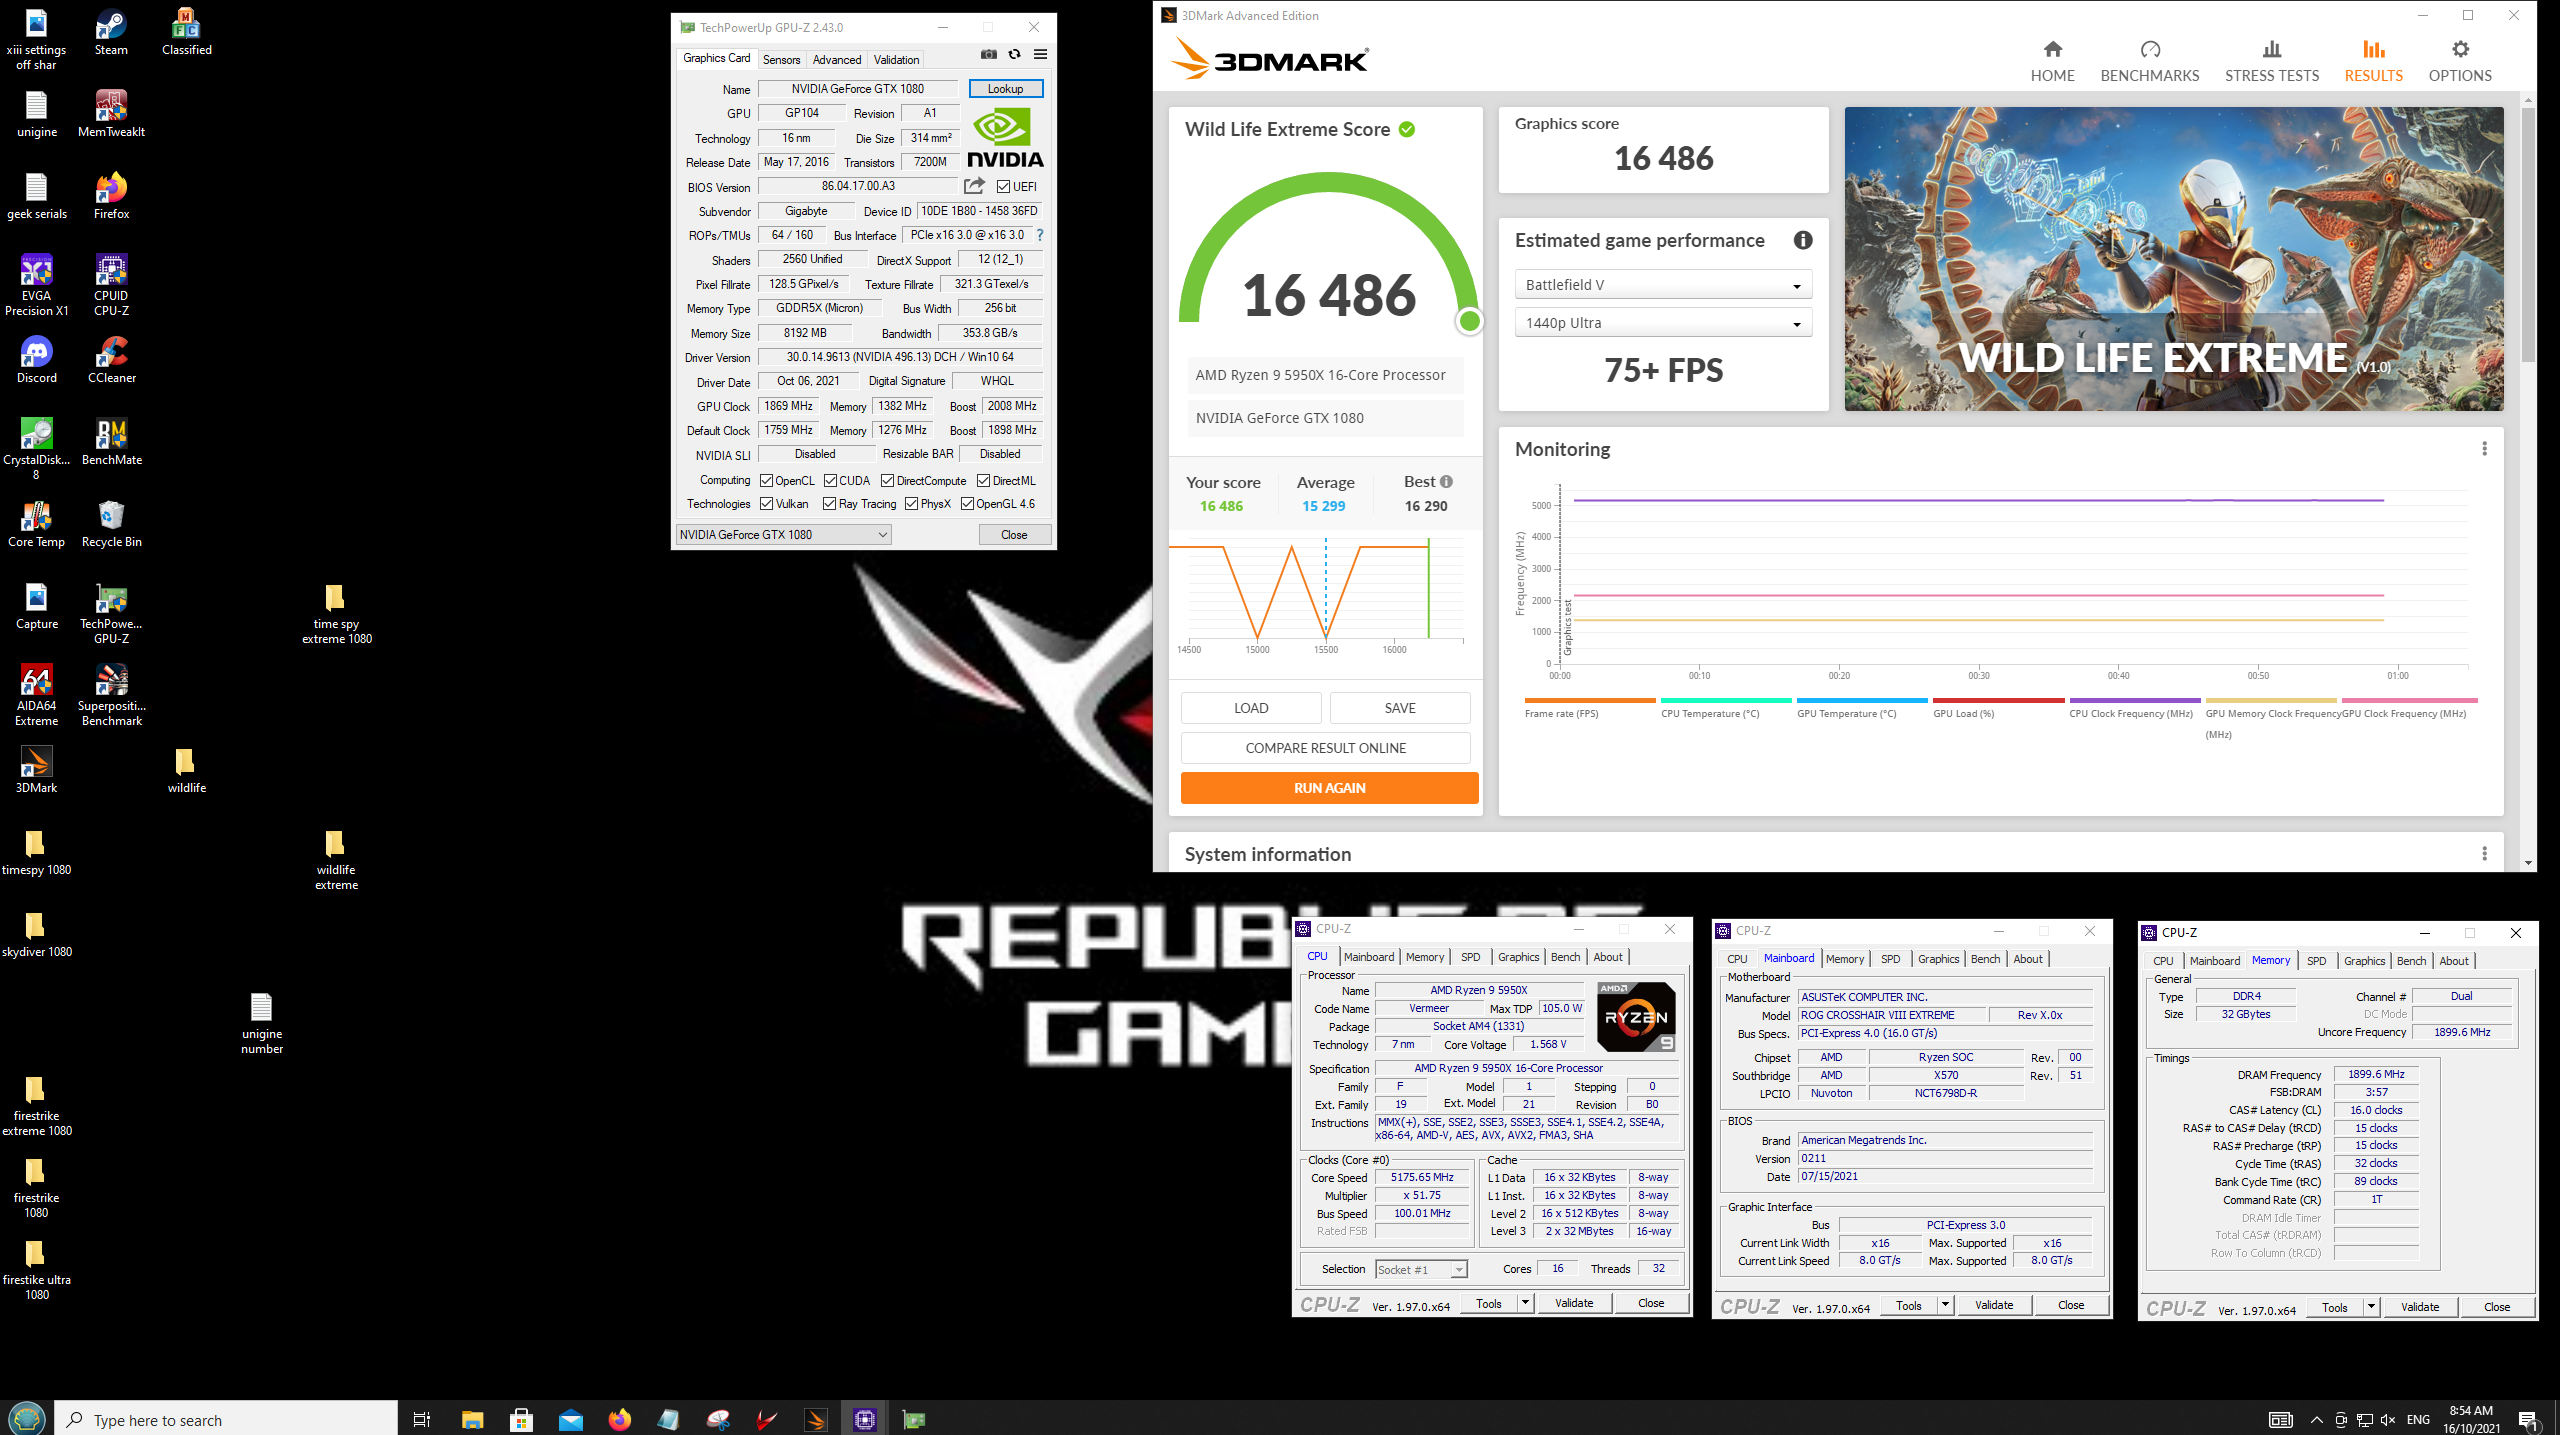This screenshot has width=2560, height=1435.
Task: Switch to Advanced tab in GPU-Z
Action: click(836, 60)
